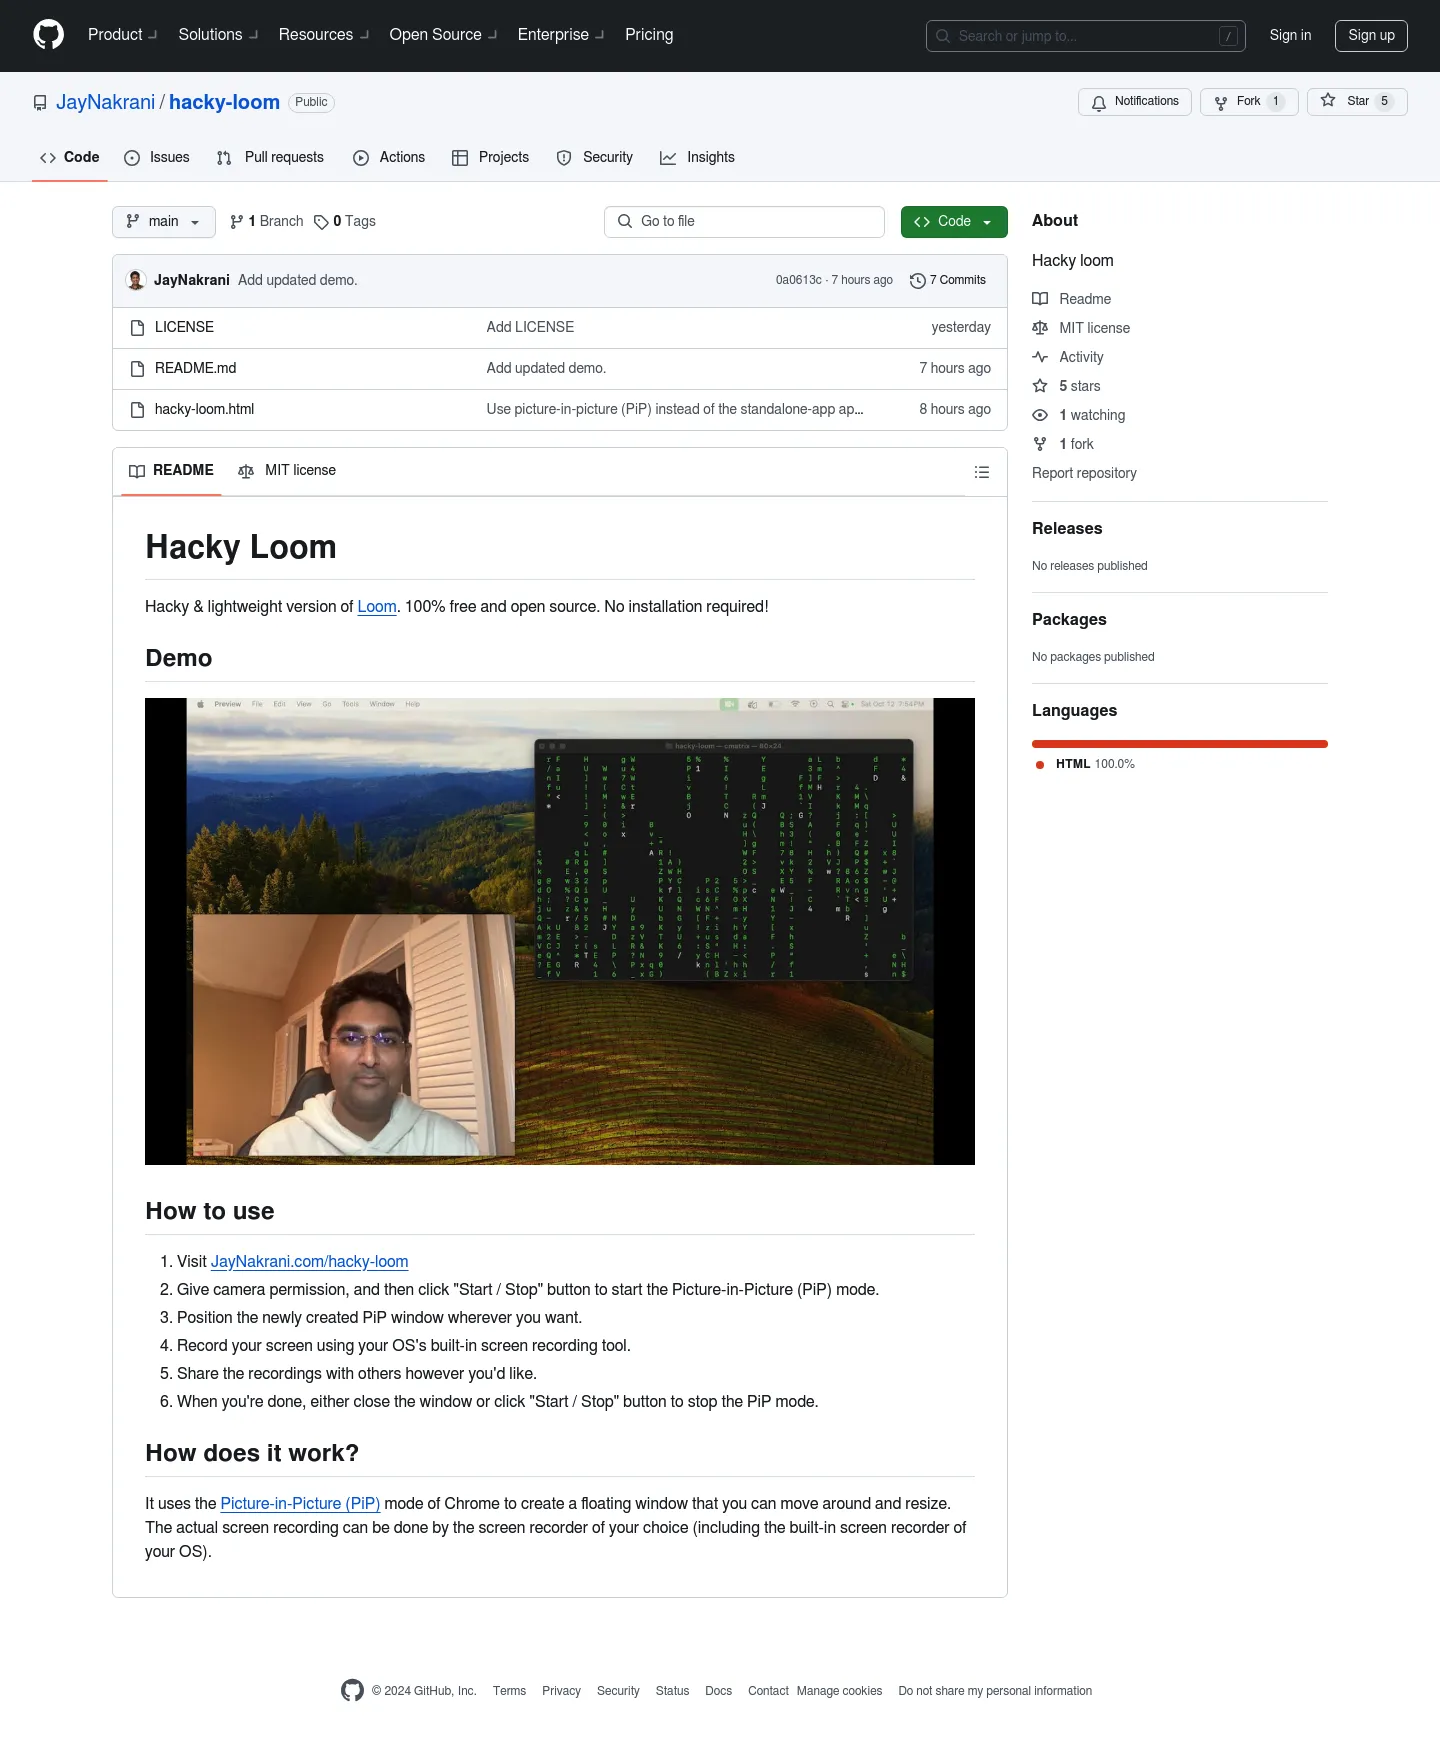Image resolution: width=1440 pixels, height=1745 pixels.
Task: Click the footer GitHub logo icon
Action: coord(352,1690)
